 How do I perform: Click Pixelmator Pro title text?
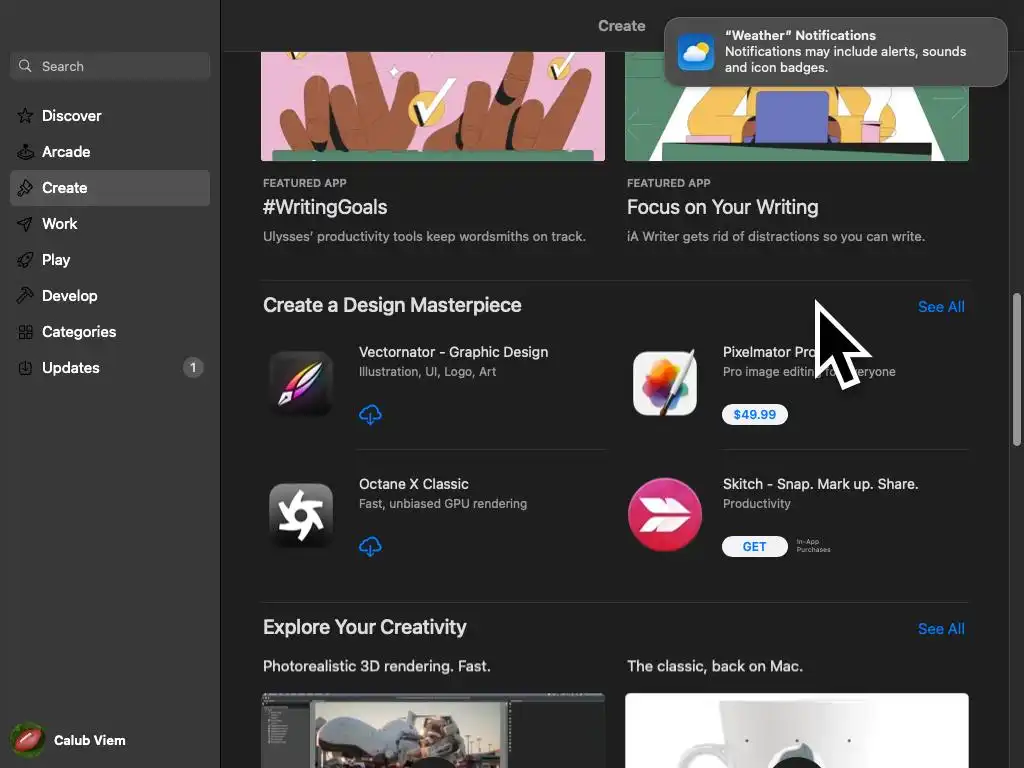(769, 352)
